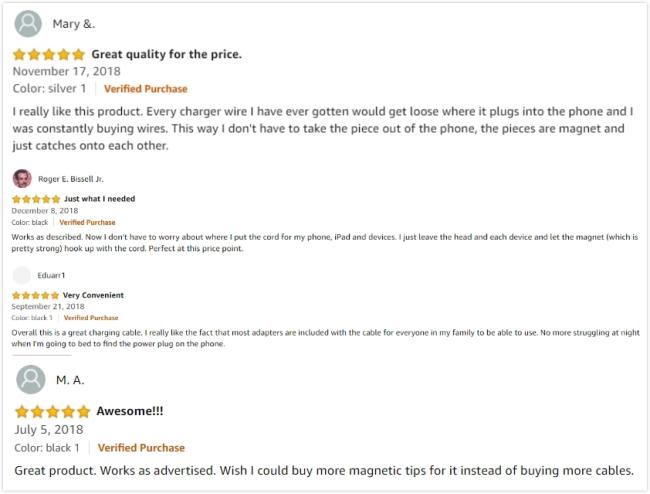Click the star rating next to 'Awesome!!!'

pyautogui.click(x=53, y=412)
